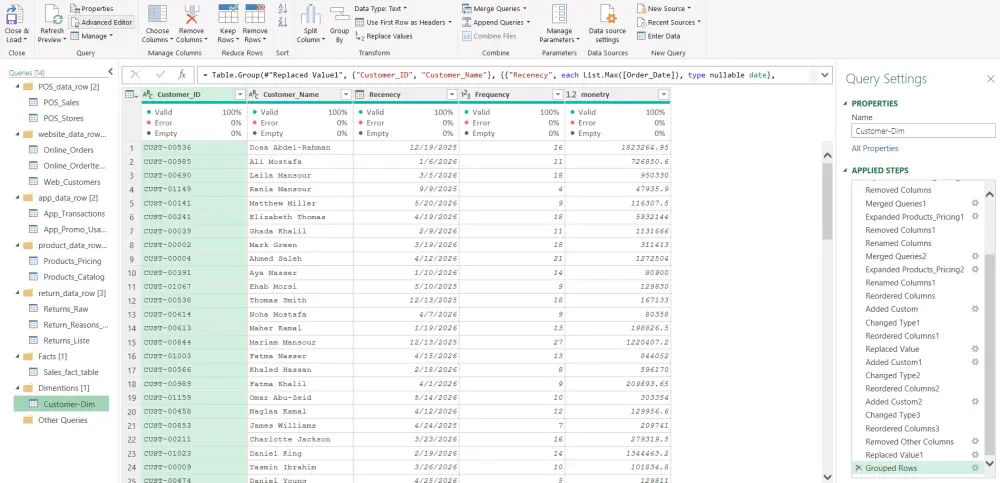Click the Split Column icon
The height and width of the screenshot is (483, 1000).
311,14
